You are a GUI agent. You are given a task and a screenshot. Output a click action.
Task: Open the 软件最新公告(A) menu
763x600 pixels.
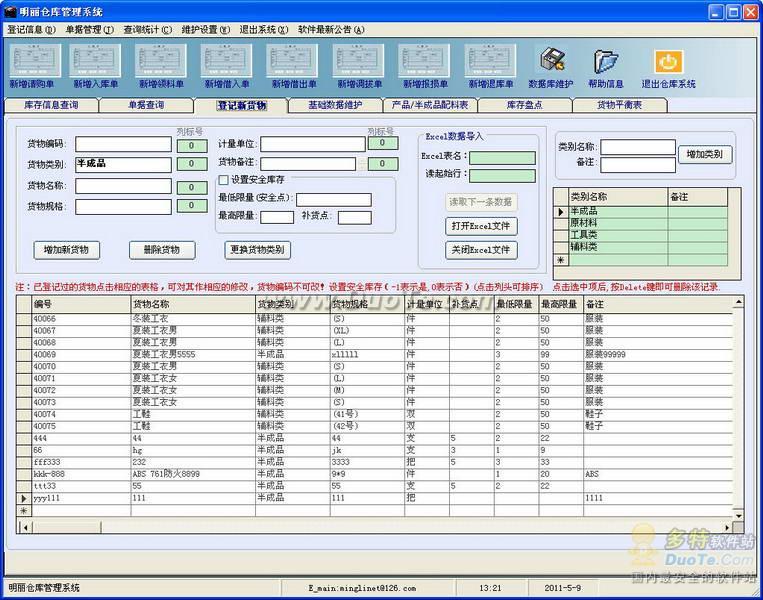tap(331, 30)
